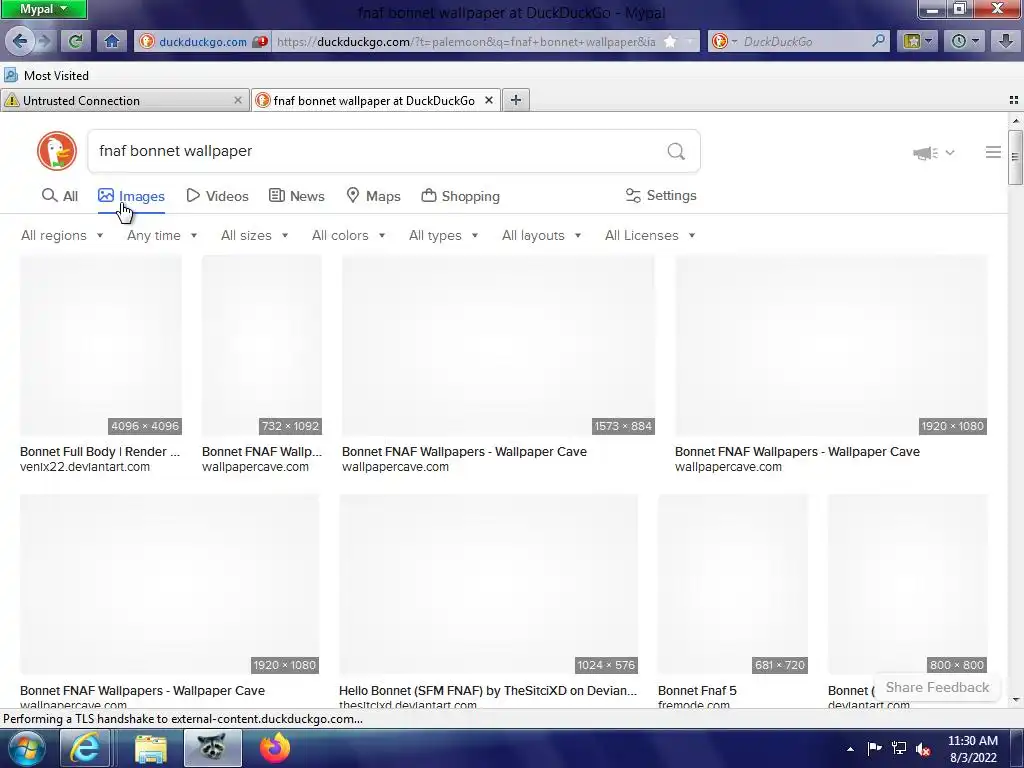Open the tab groups grid icon
Screen dimensions: 1024x768
point(1014,100)
